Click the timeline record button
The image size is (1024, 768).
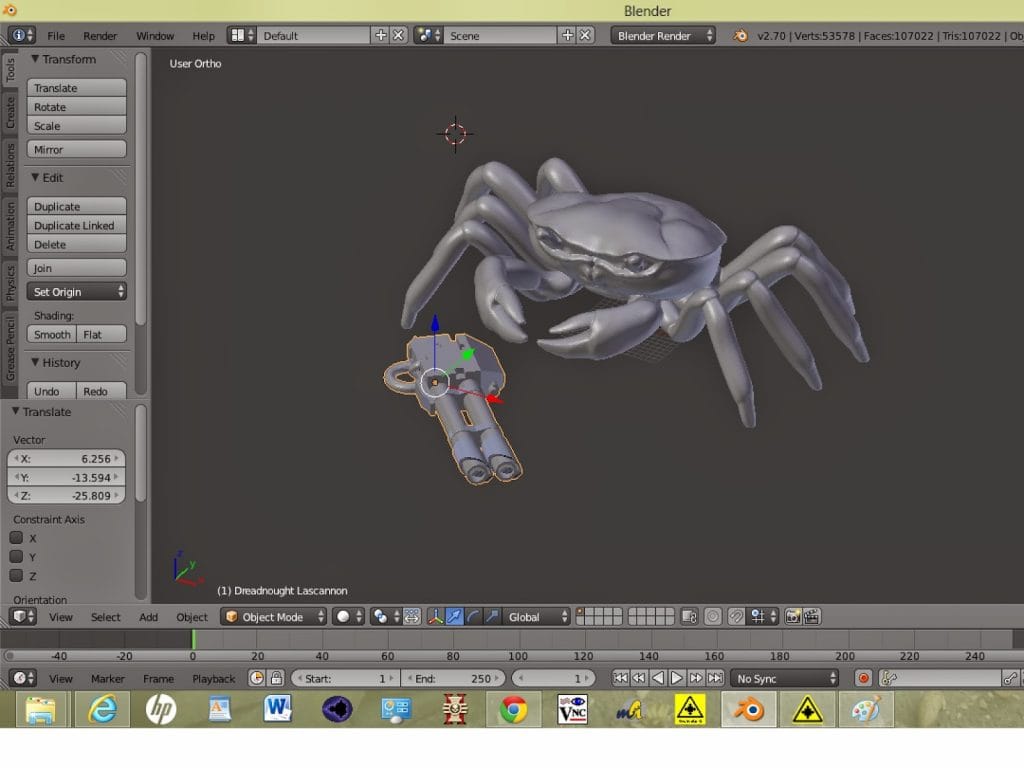tap(864, 678)
